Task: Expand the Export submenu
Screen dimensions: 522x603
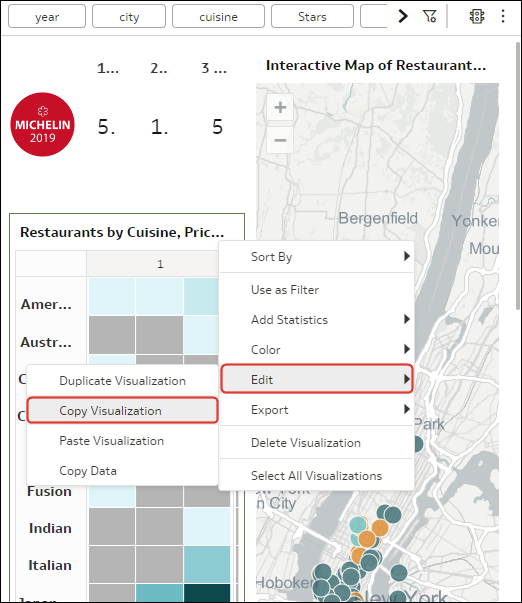Action: [317, 410]
